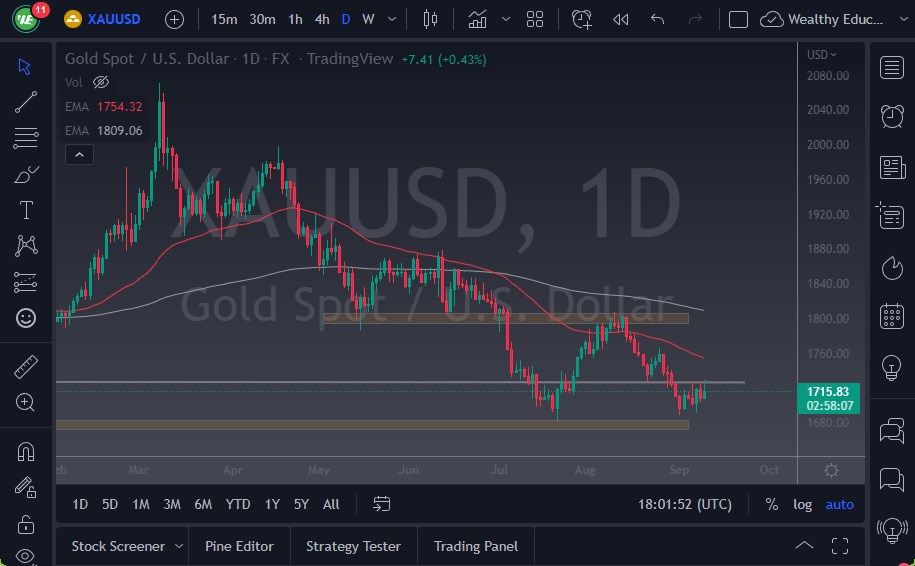Viewport: 915px width, 566px height.
Task: Open the Stock Screener tab
Action: (118, 546)
